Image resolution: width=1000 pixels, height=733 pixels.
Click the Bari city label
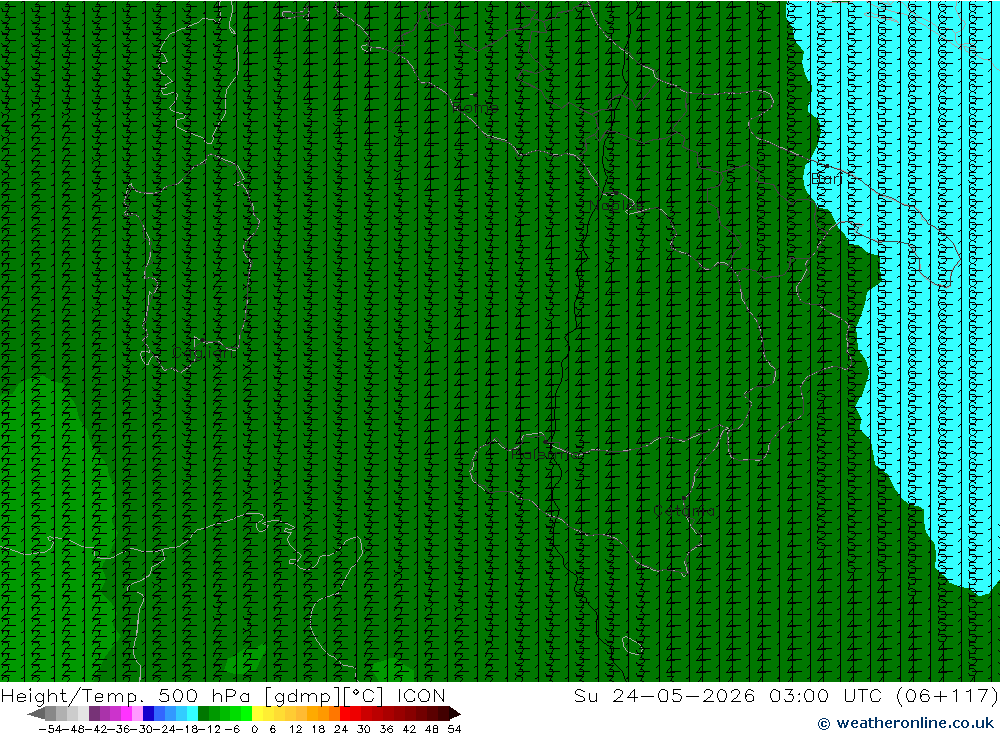pyautogui.click(x=827, y=179)
